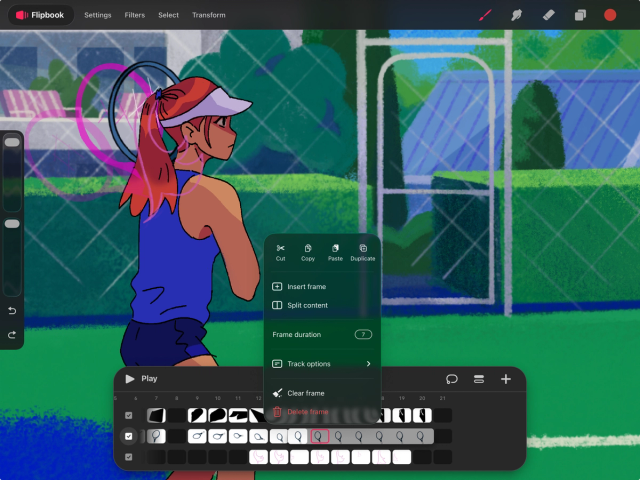Select racket track frame 20 thumbnail
The width and height of the screenshot is (640, 480).
(420, 436)
